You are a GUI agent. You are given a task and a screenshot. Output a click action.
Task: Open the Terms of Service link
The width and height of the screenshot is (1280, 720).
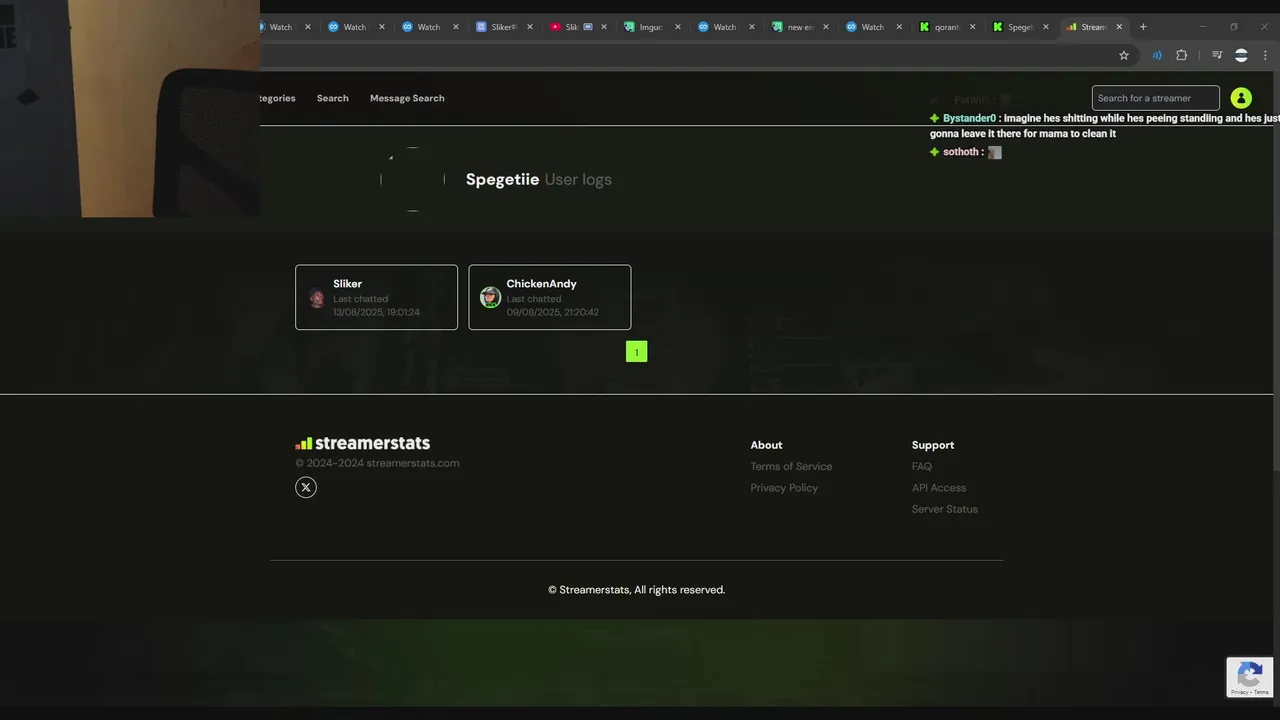[x=791, y=466]
